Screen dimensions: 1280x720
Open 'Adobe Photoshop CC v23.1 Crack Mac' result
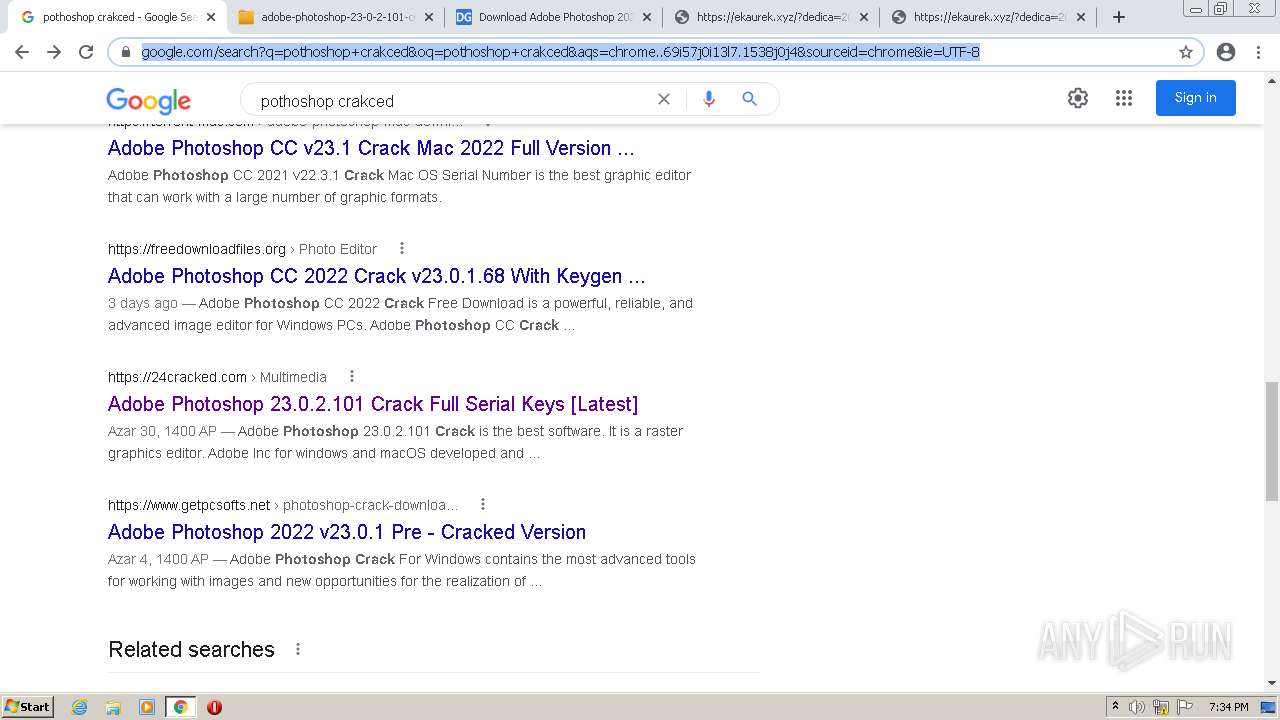point(371,148)
